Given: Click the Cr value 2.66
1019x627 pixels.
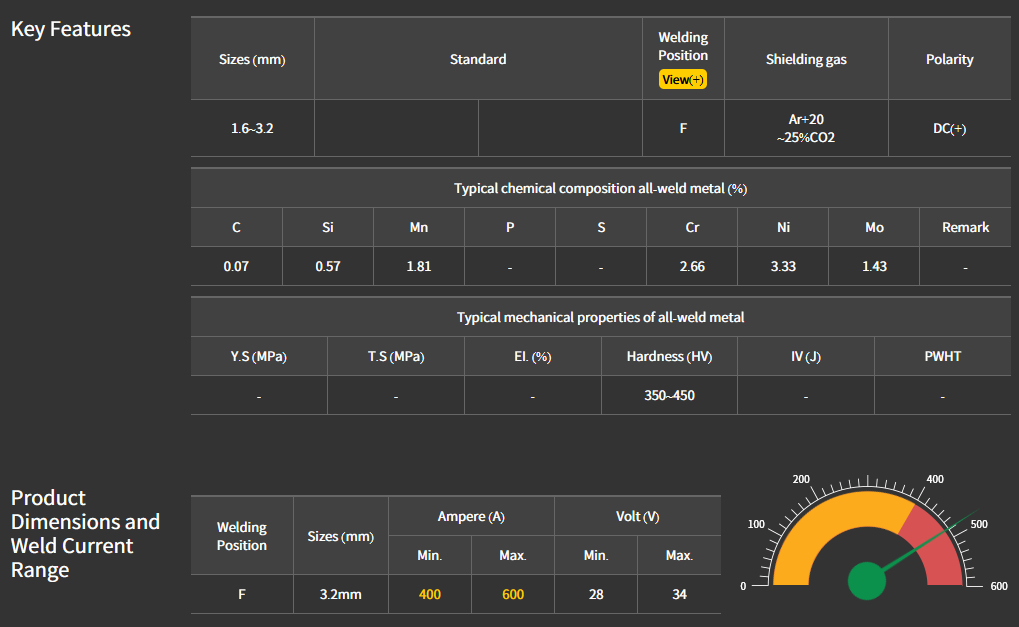Looking at the screenshot, I should 692,266.
